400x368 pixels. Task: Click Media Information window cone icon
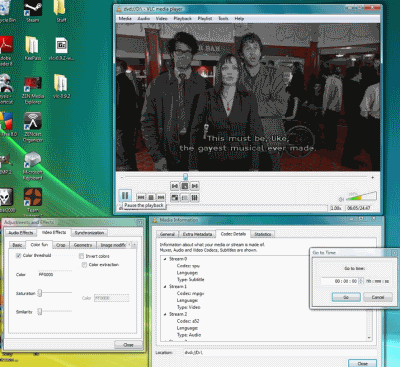[x=155, y=220]
